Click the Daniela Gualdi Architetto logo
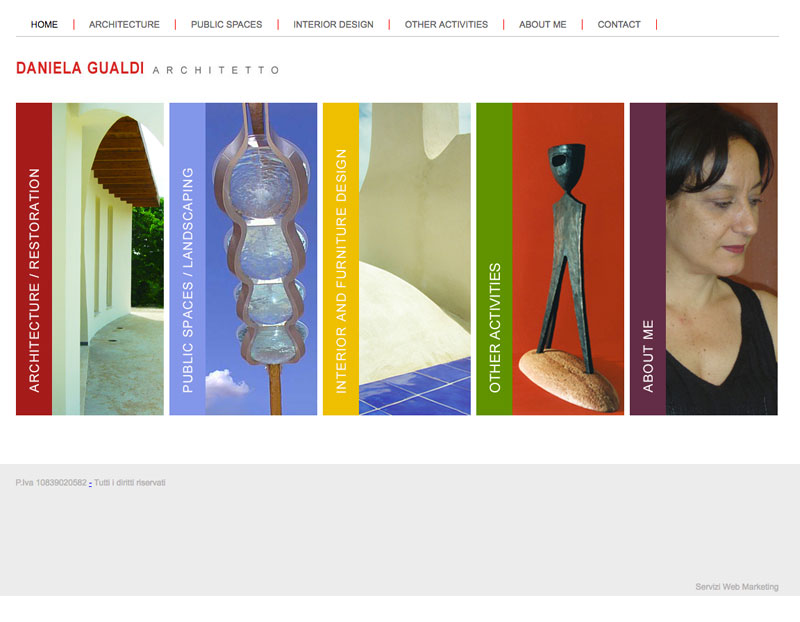 pyautogui.click(x=147, y=68)
